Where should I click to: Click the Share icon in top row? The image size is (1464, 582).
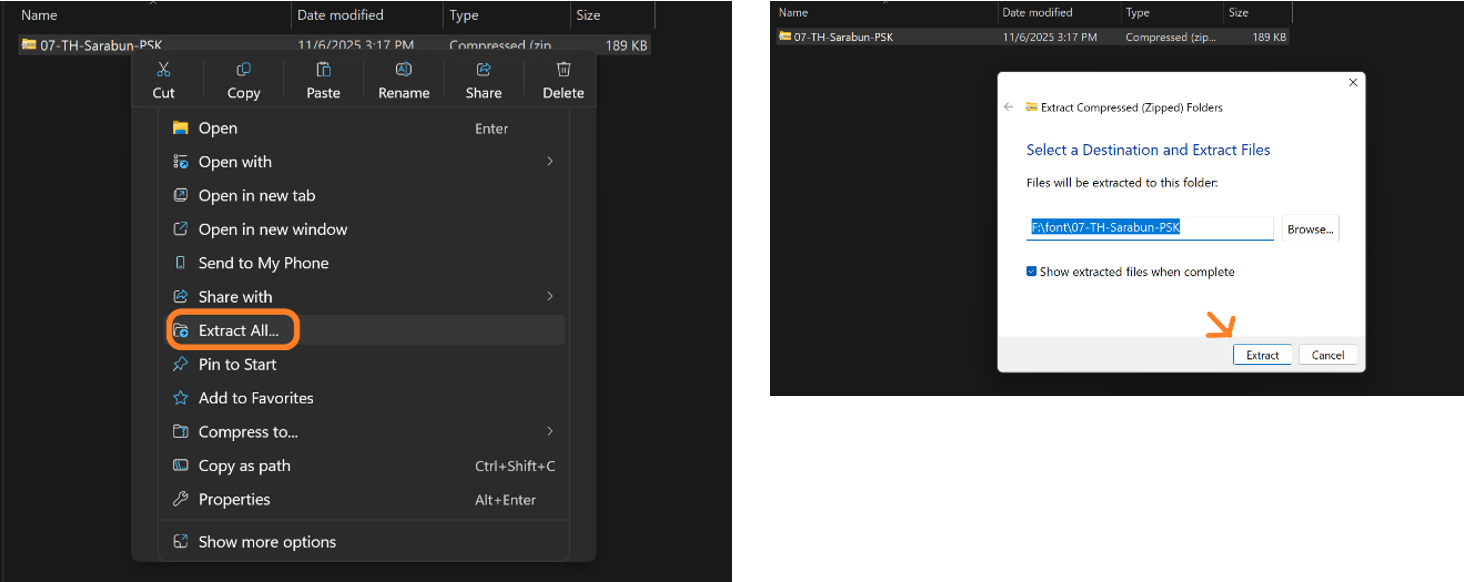tap(483, 70)
